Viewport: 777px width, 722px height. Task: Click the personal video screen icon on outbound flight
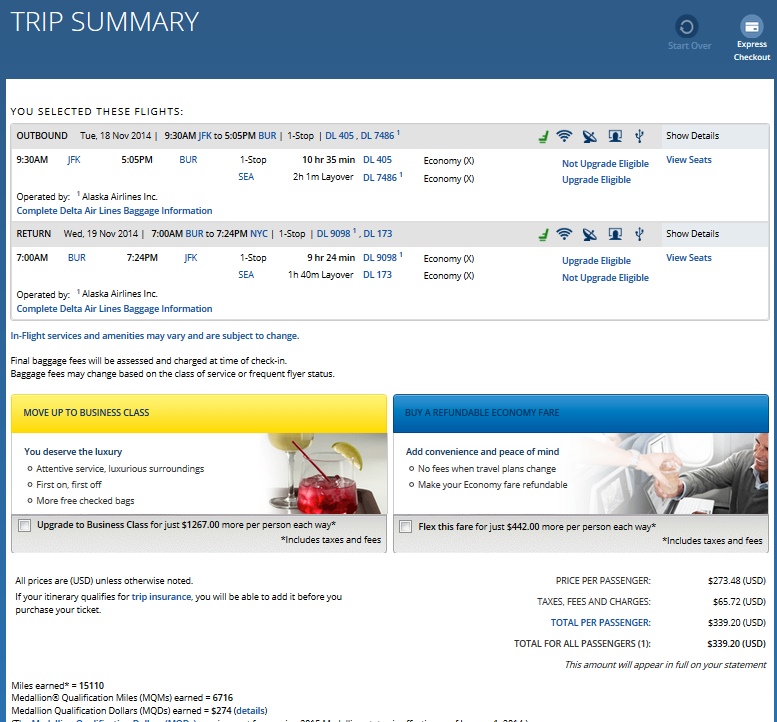pos(615,136)
